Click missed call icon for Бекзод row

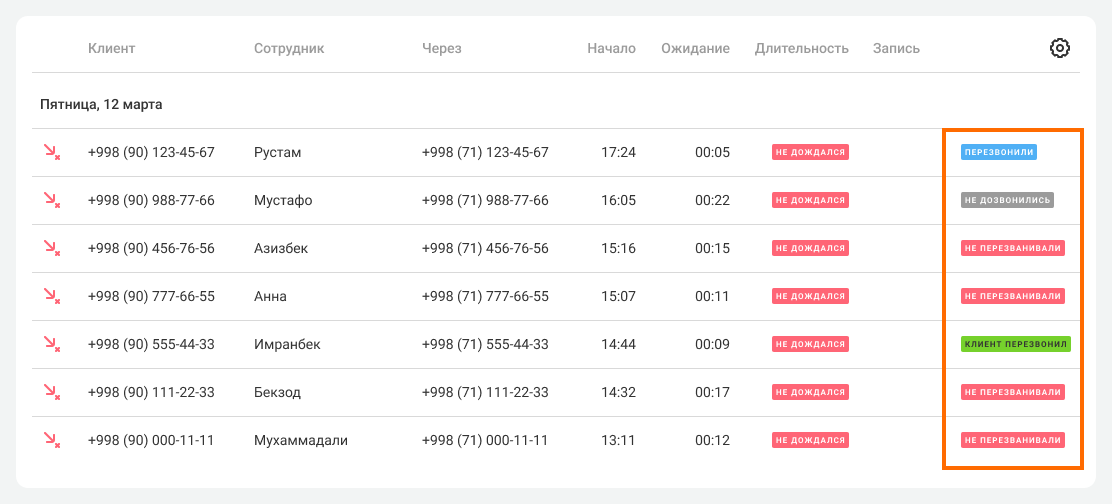51,392
